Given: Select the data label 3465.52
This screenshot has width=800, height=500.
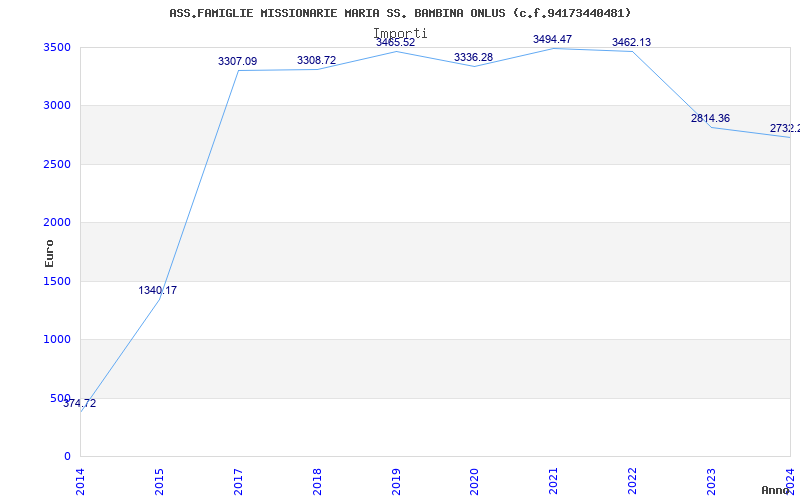Looking at the screenshot, I should 395,42.
